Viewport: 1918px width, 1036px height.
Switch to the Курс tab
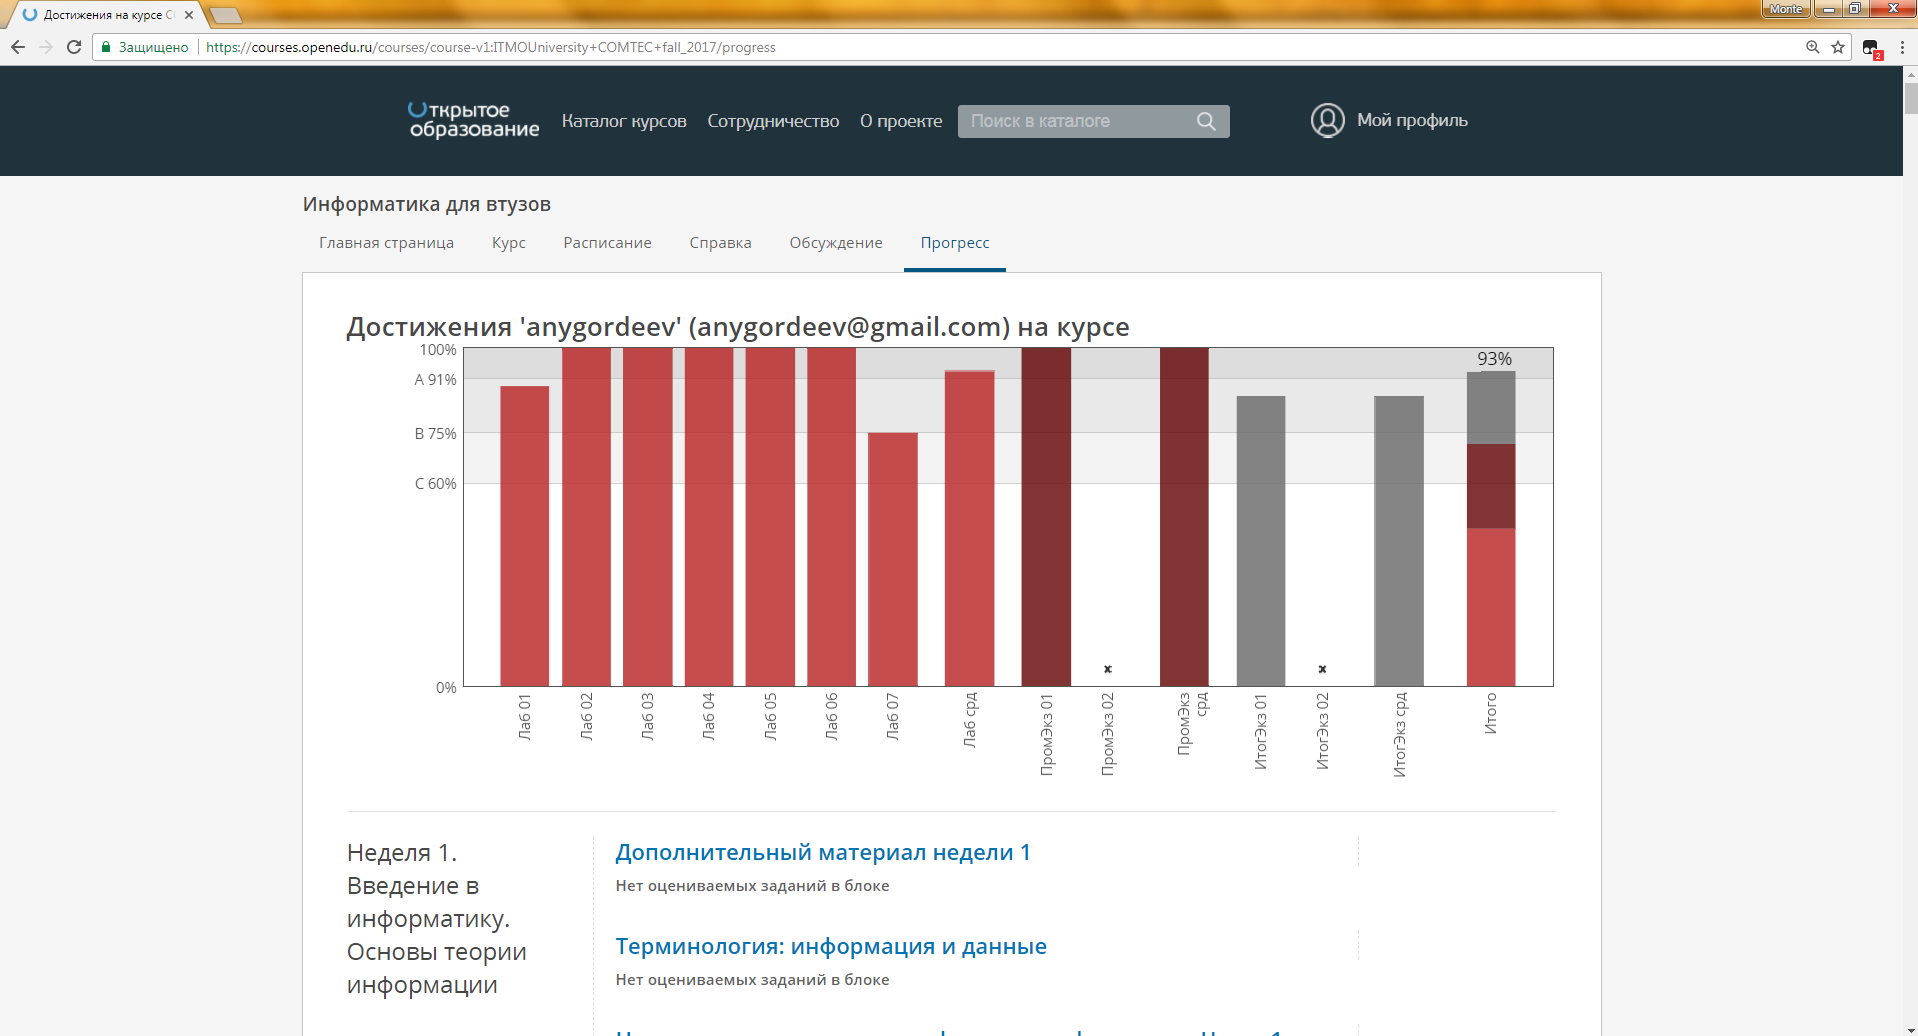point(508,243)
